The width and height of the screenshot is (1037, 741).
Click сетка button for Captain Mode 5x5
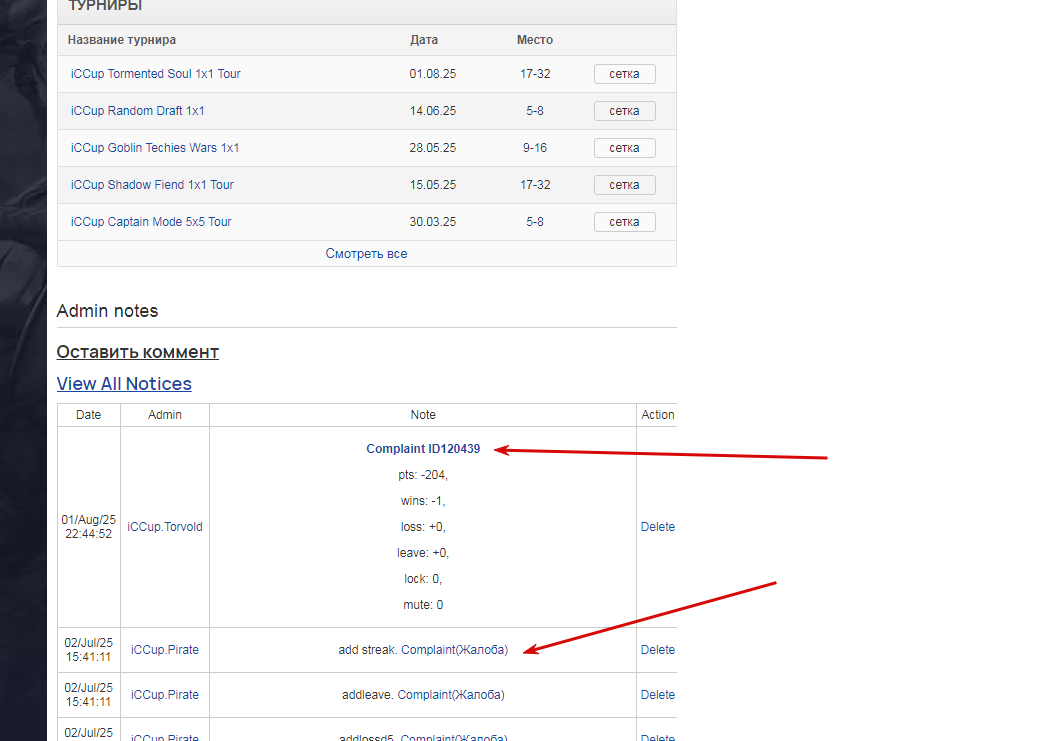point(624,222)
